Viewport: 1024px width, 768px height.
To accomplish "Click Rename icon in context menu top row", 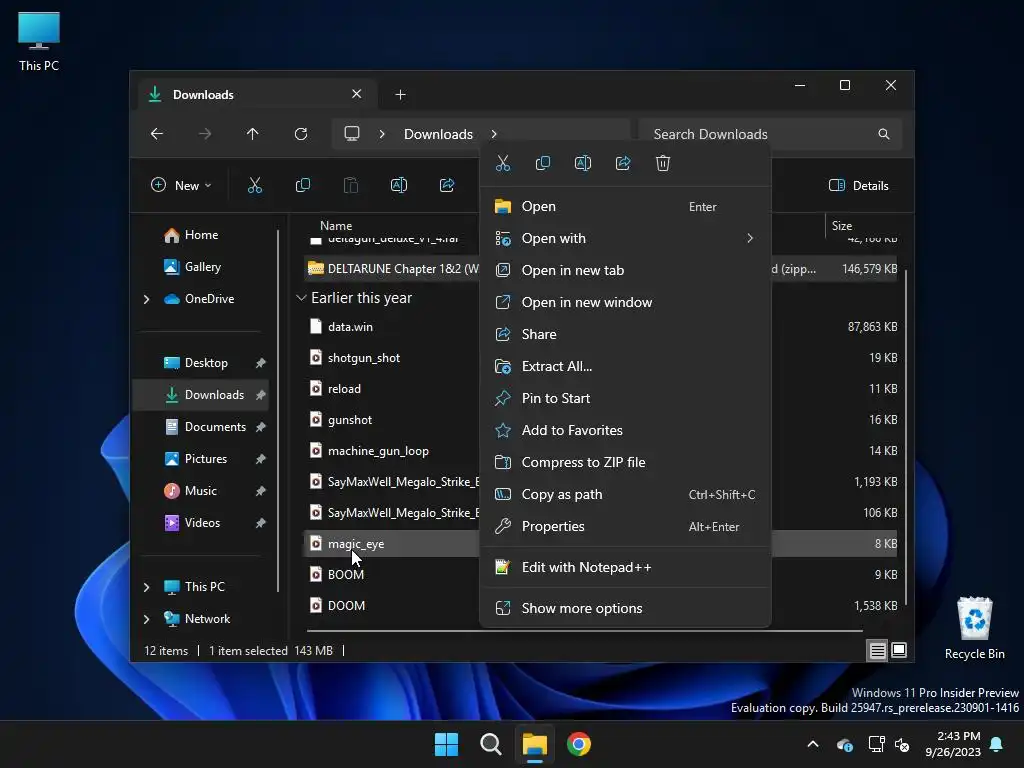I will 583,163.
